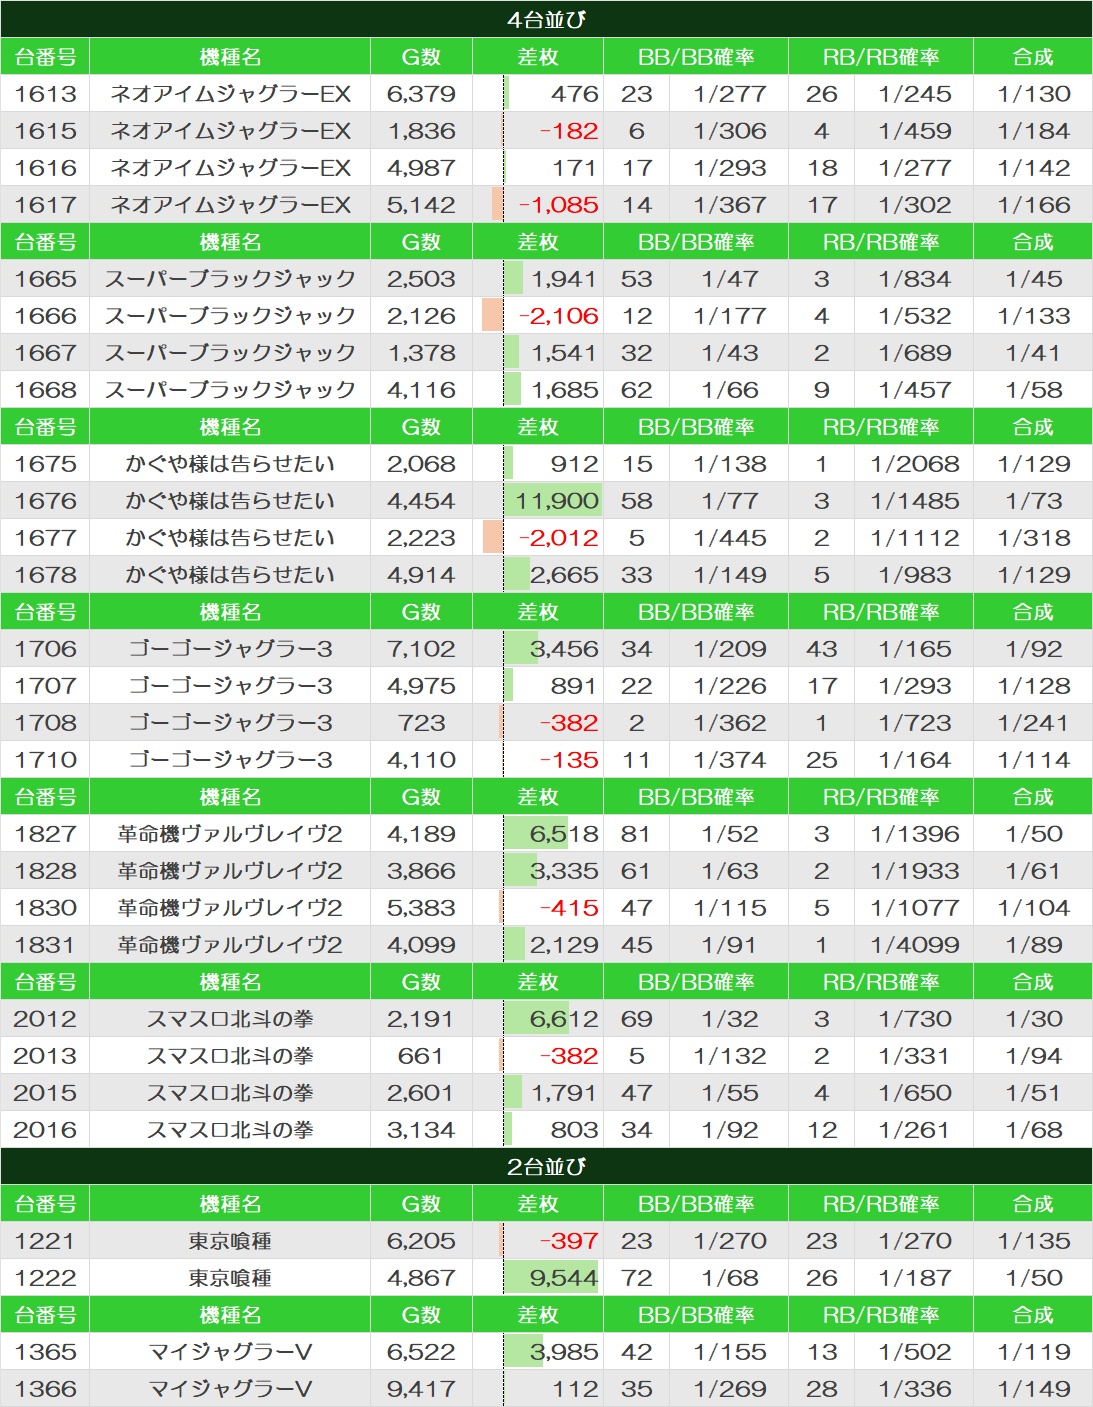This screenshot has width=1093, height=1407.
Task: Click difference value 912
Action: (x=574, y=464)
